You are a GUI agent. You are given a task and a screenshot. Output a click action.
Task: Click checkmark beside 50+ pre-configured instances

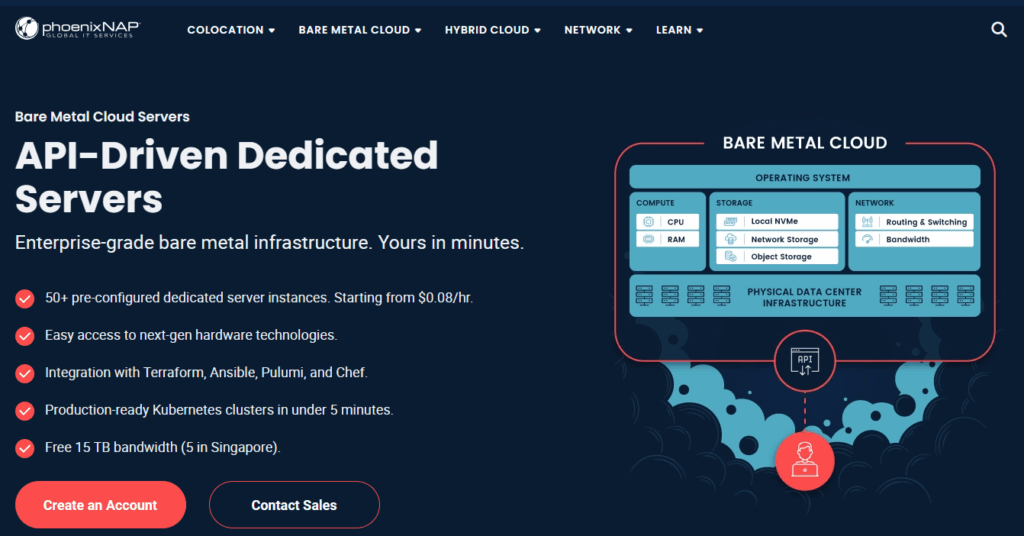pos(25,298)
